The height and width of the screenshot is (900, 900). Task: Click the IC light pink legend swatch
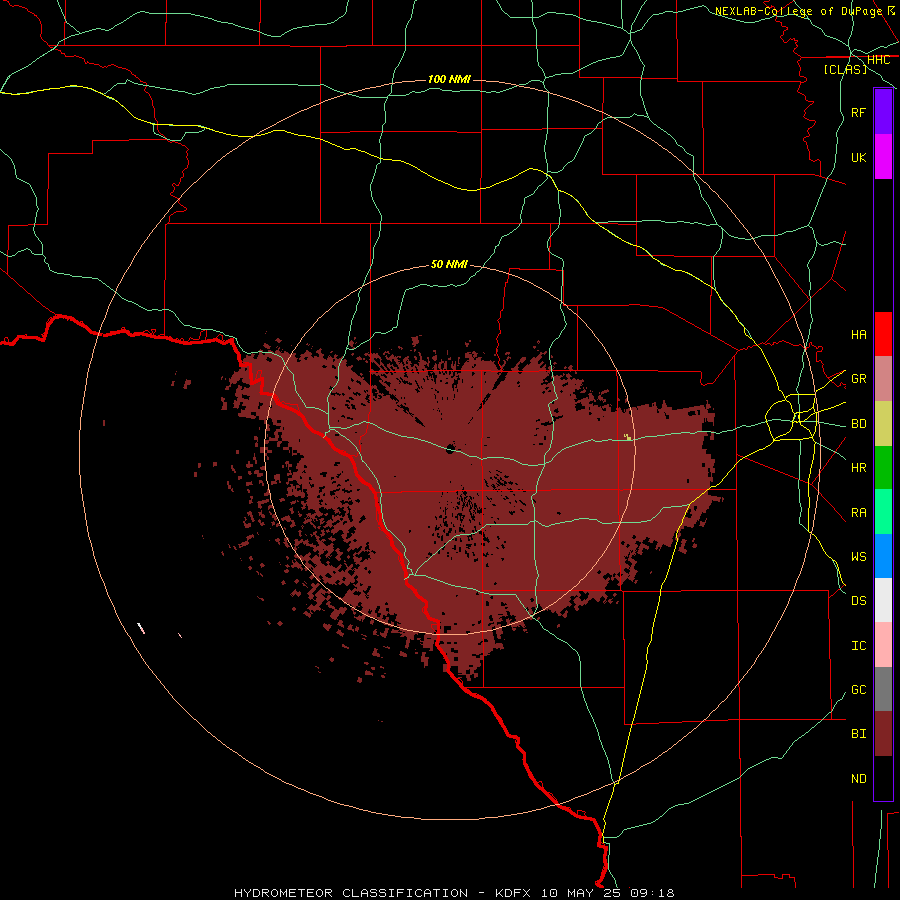pyautogui.click(x=883, y=645)
